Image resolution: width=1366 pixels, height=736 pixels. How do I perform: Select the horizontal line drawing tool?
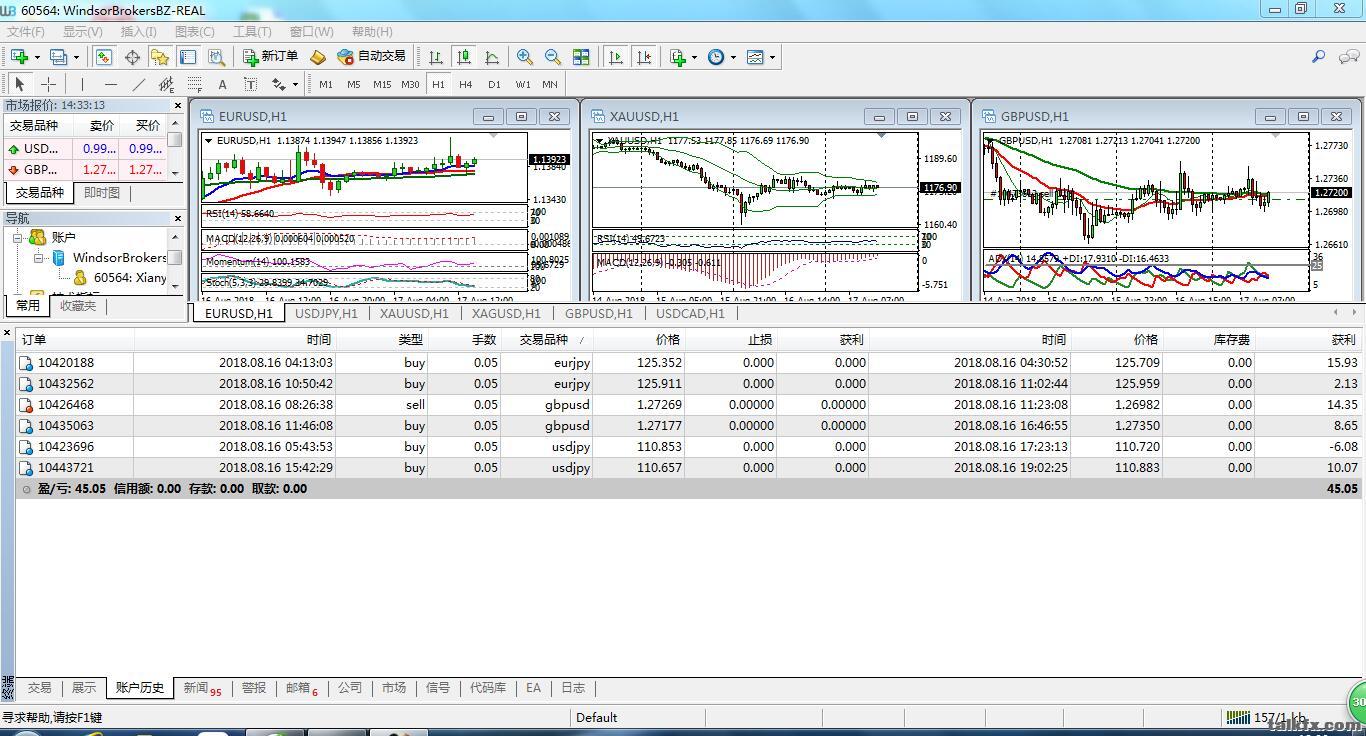(x=110, y=84)
